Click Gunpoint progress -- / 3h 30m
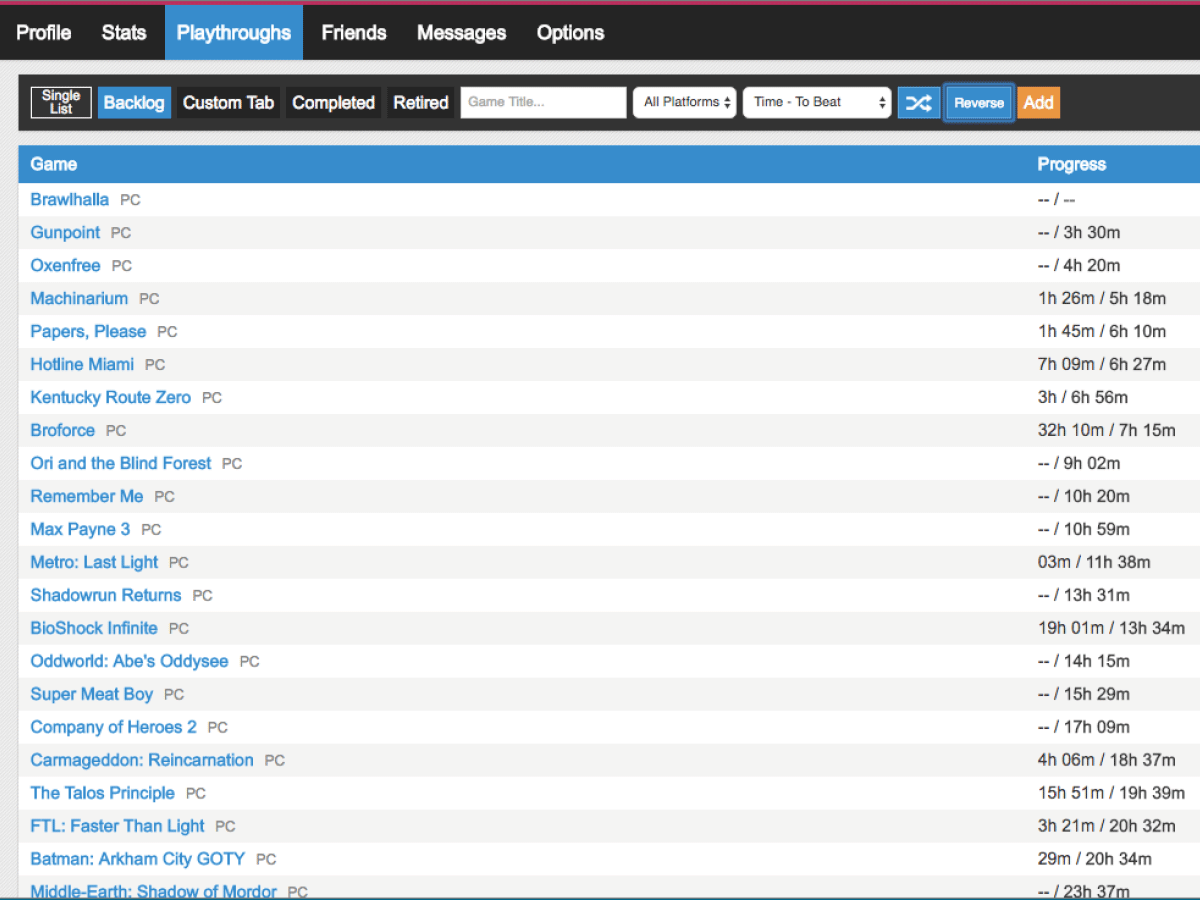The image size is (1200, 900). [x=1079, y=232]
